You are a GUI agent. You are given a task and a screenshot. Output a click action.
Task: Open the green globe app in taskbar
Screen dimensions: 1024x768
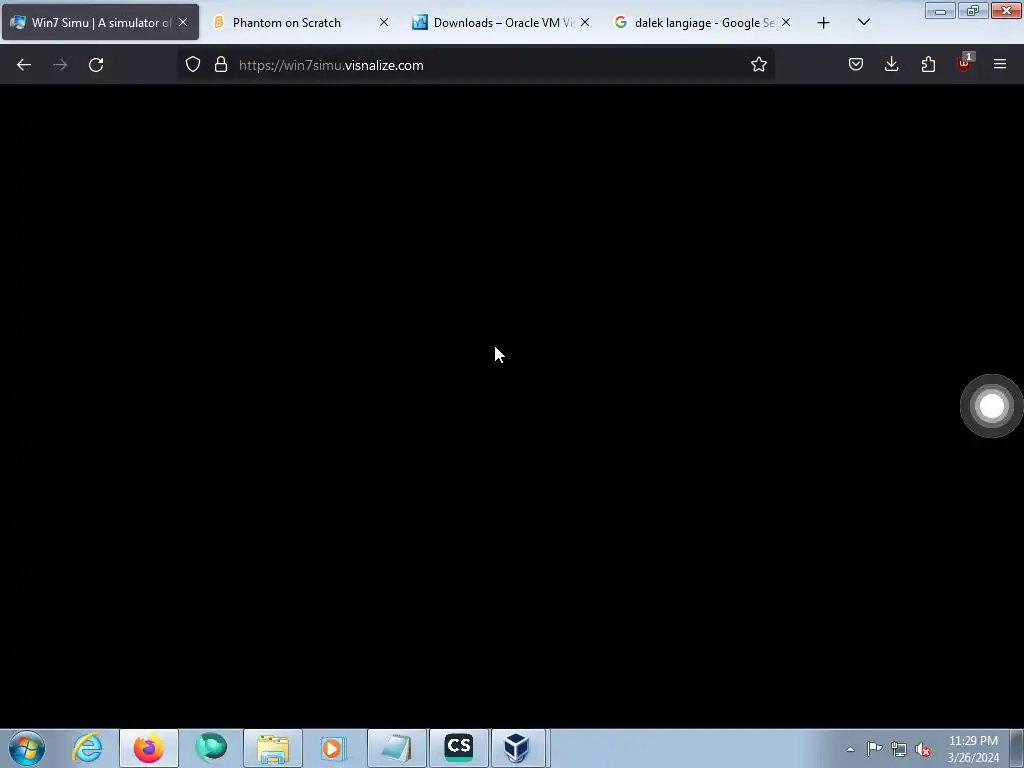pos(210,748)
